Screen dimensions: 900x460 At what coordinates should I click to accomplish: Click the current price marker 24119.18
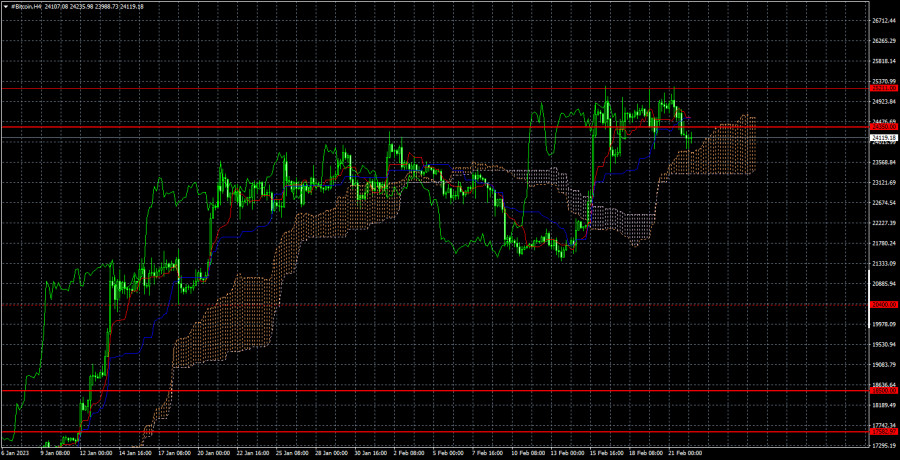(x=884, y=138)
